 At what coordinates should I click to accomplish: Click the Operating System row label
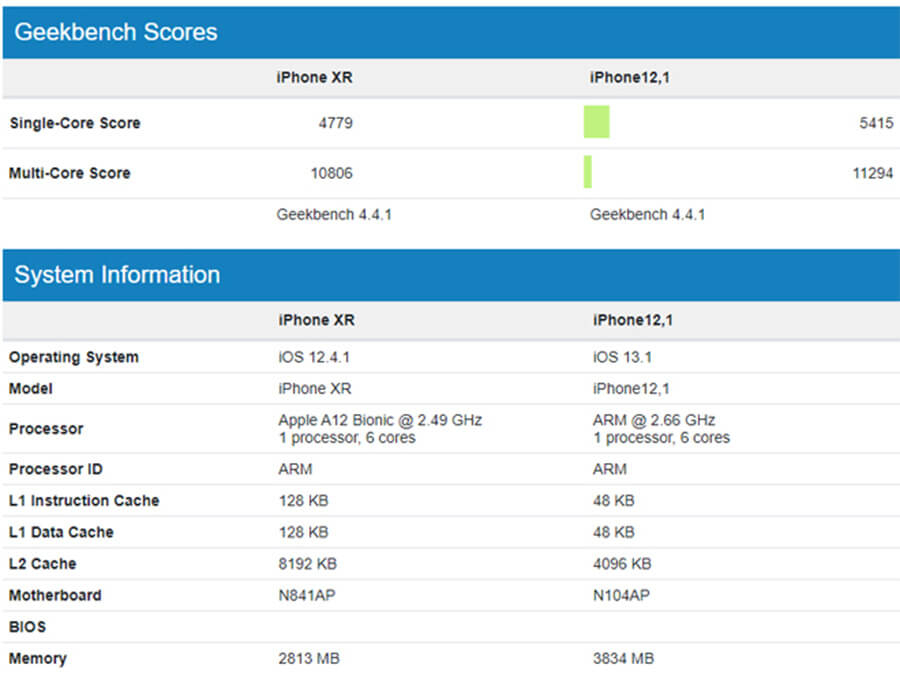(74, 357)
